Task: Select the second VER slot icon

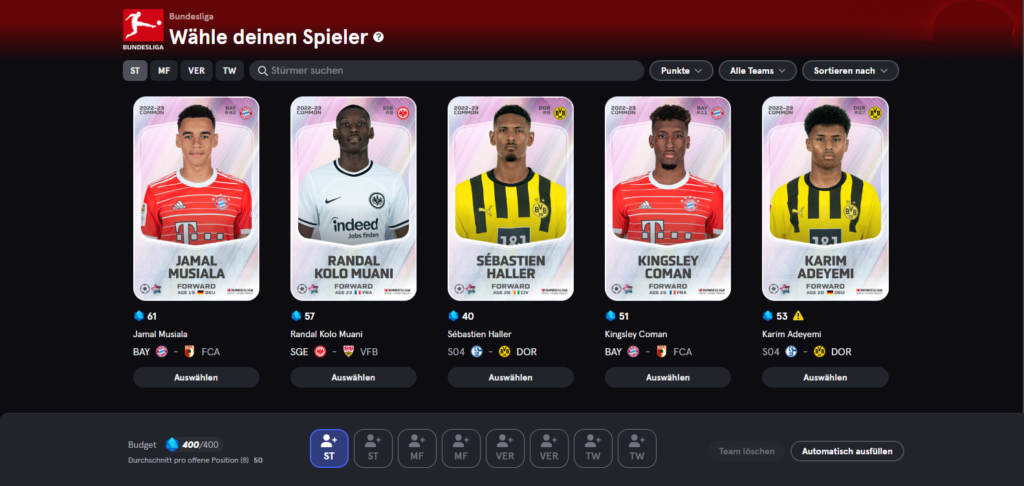Action: coord(549,448)
